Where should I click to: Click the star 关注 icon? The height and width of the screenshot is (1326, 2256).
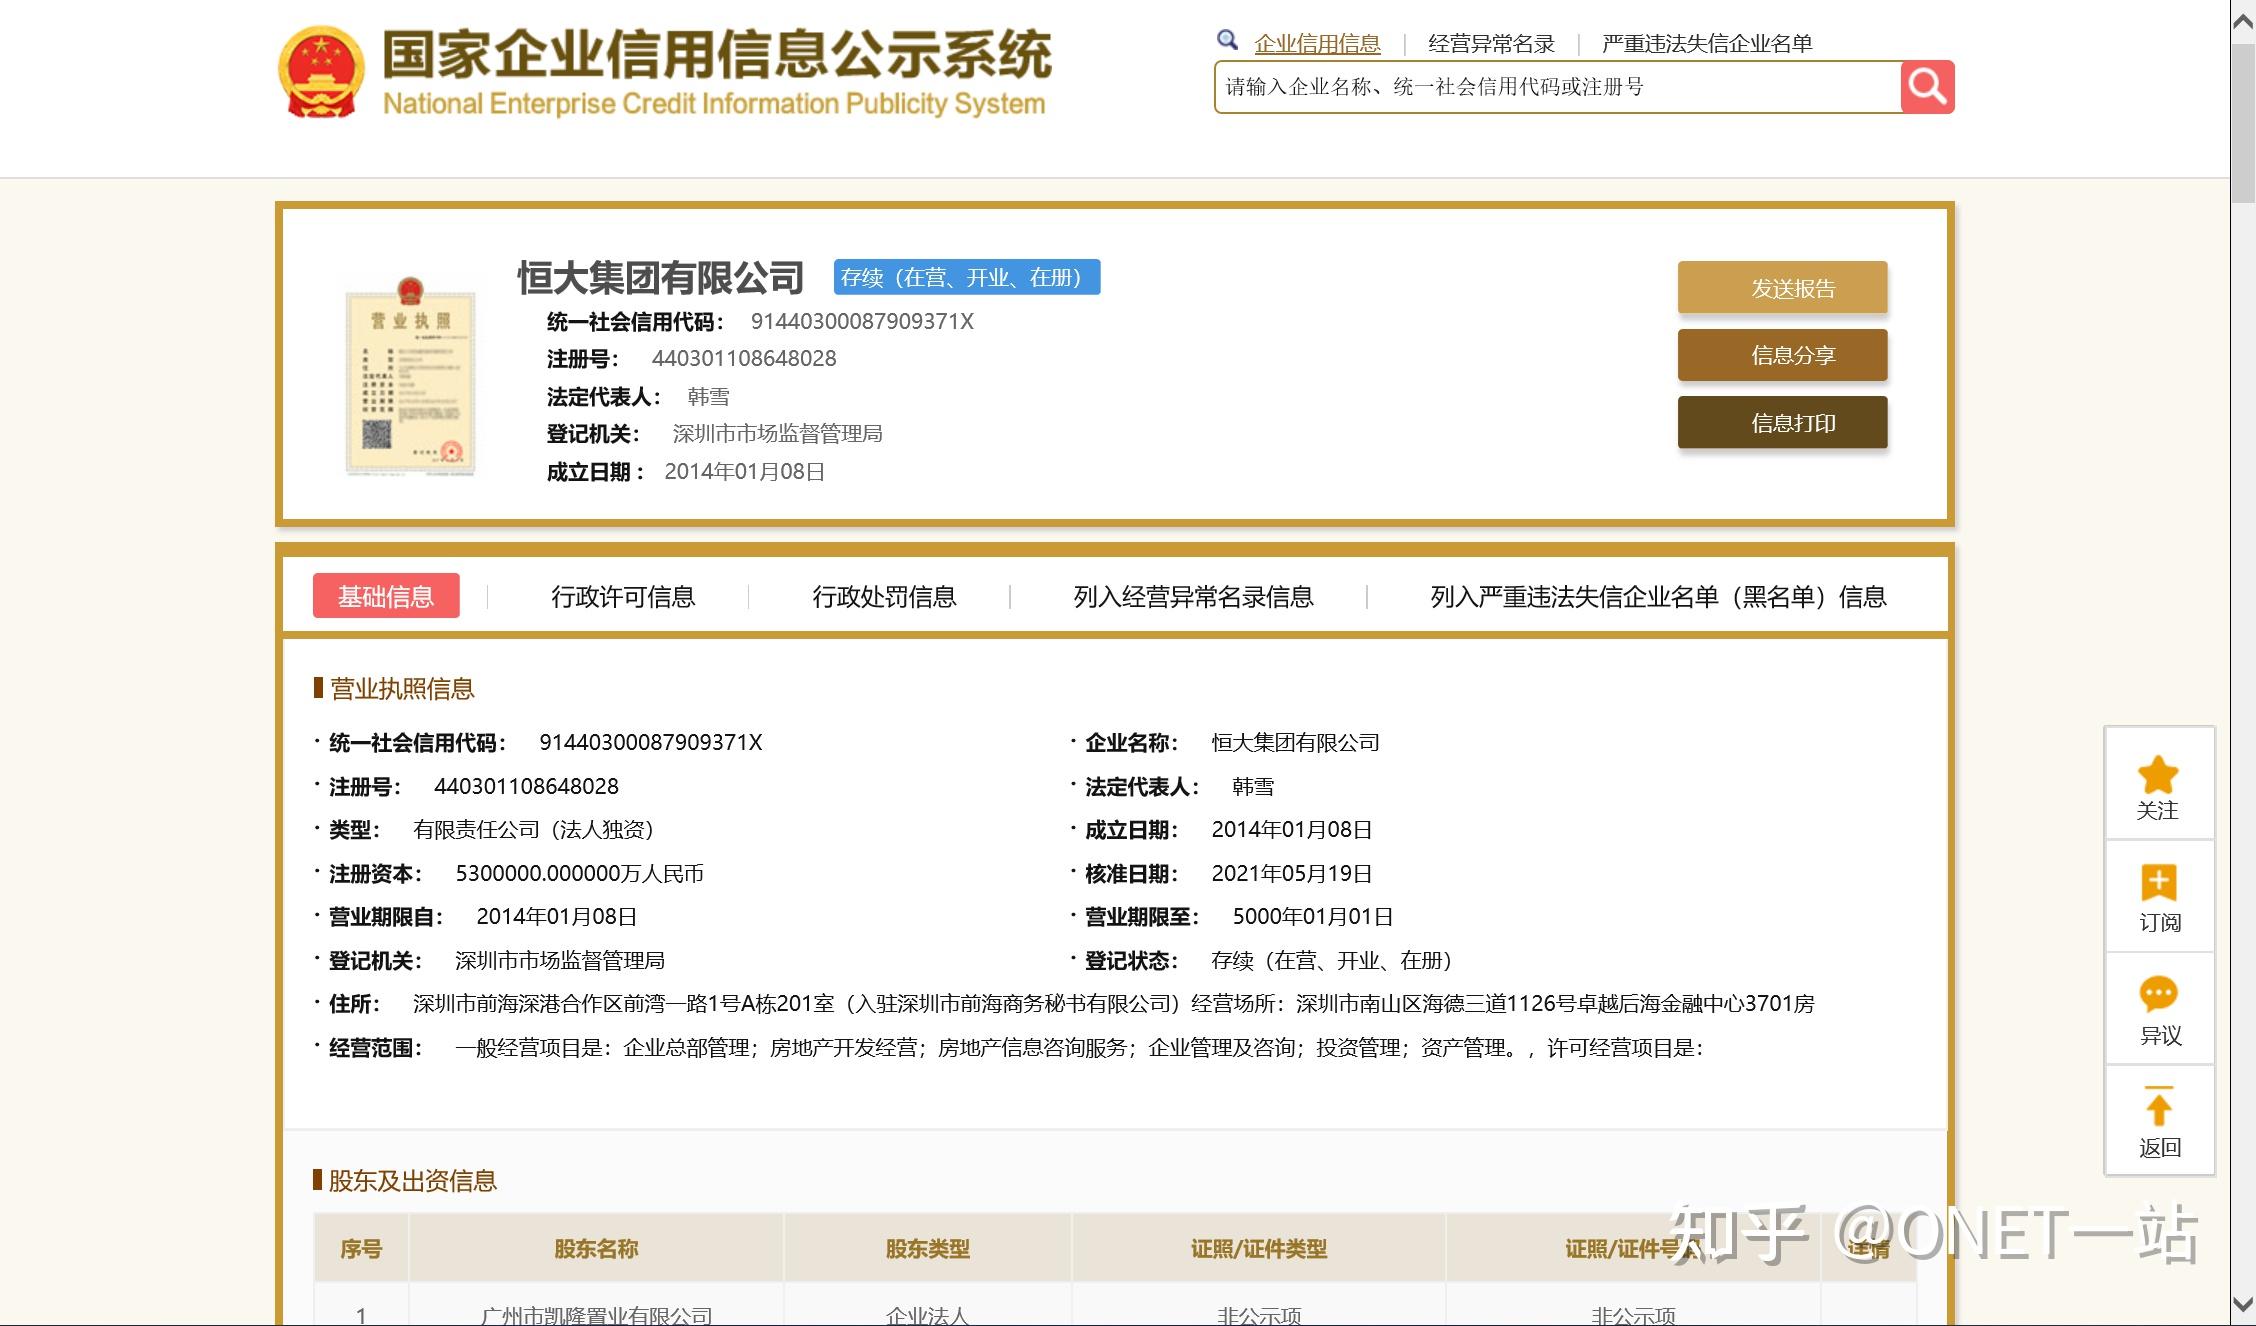(x=2158, y=774)
